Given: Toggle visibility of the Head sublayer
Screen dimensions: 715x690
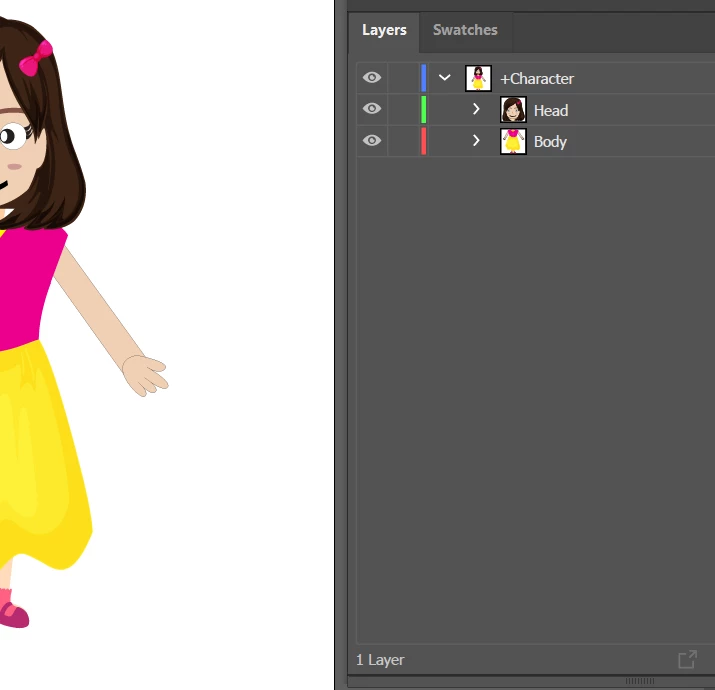Looking at the screenshot, I should point(372,109).
